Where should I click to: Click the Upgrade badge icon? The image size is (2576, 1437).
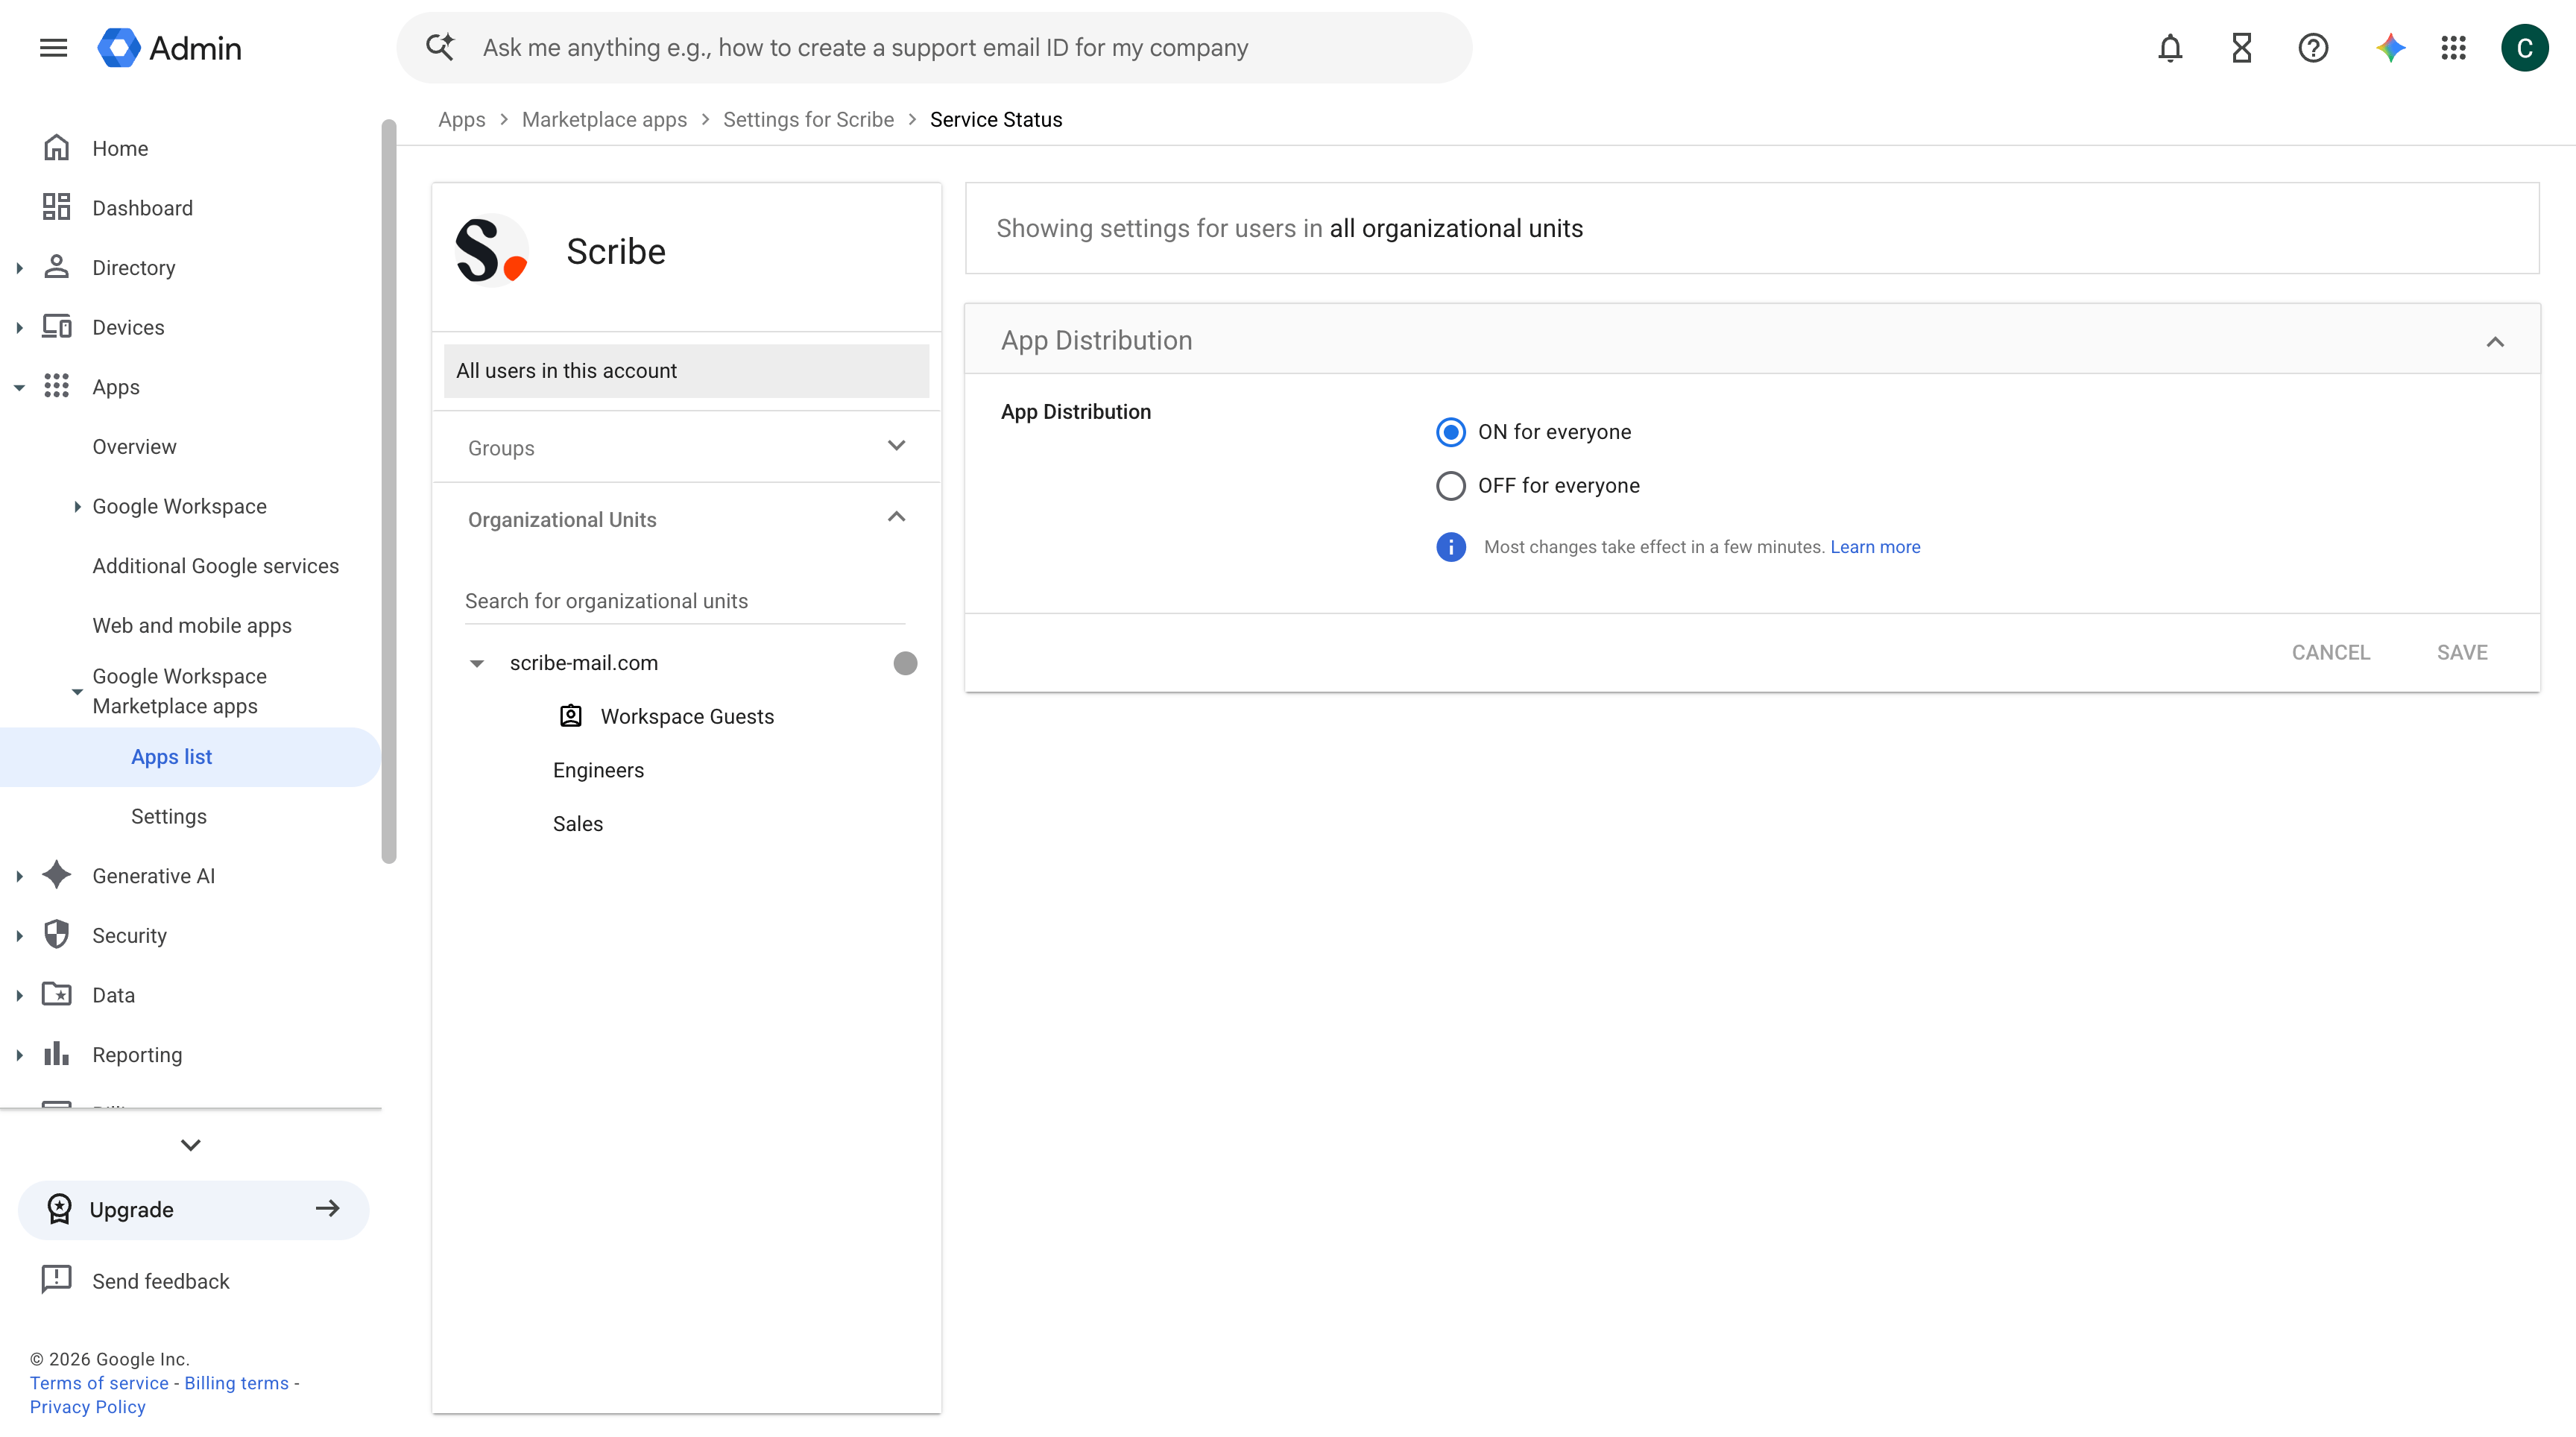pyautogui.click(x=59, y=1209)
